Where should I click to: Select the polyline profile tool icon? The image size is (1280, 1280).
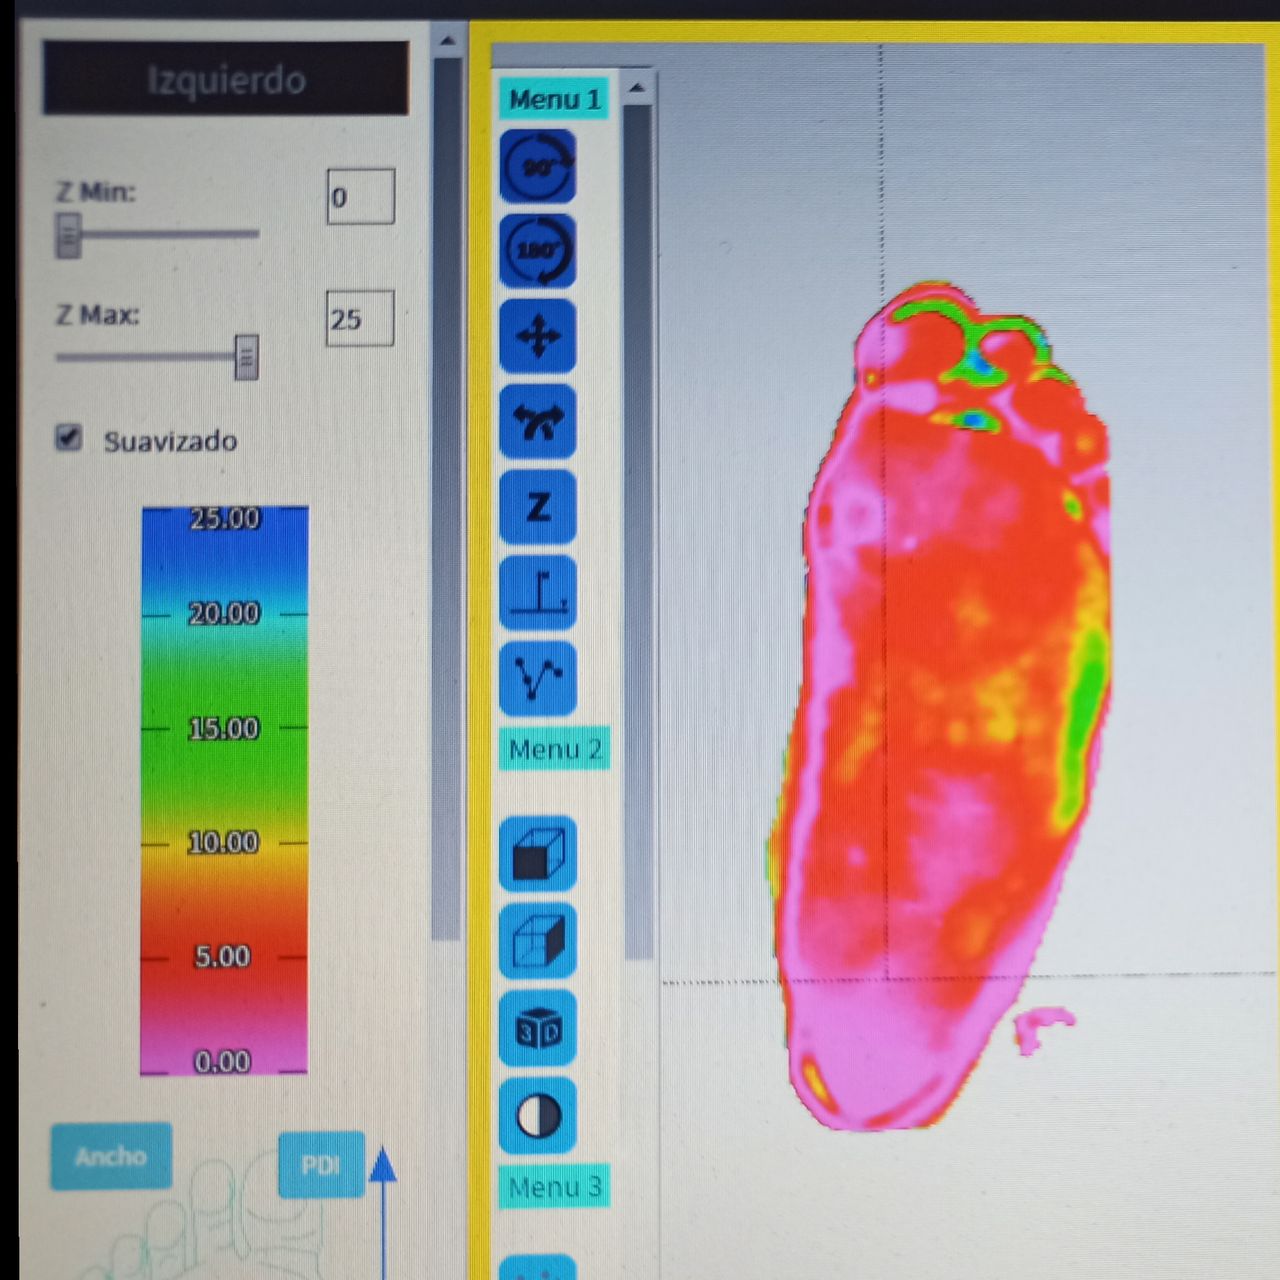pos(538,679)
